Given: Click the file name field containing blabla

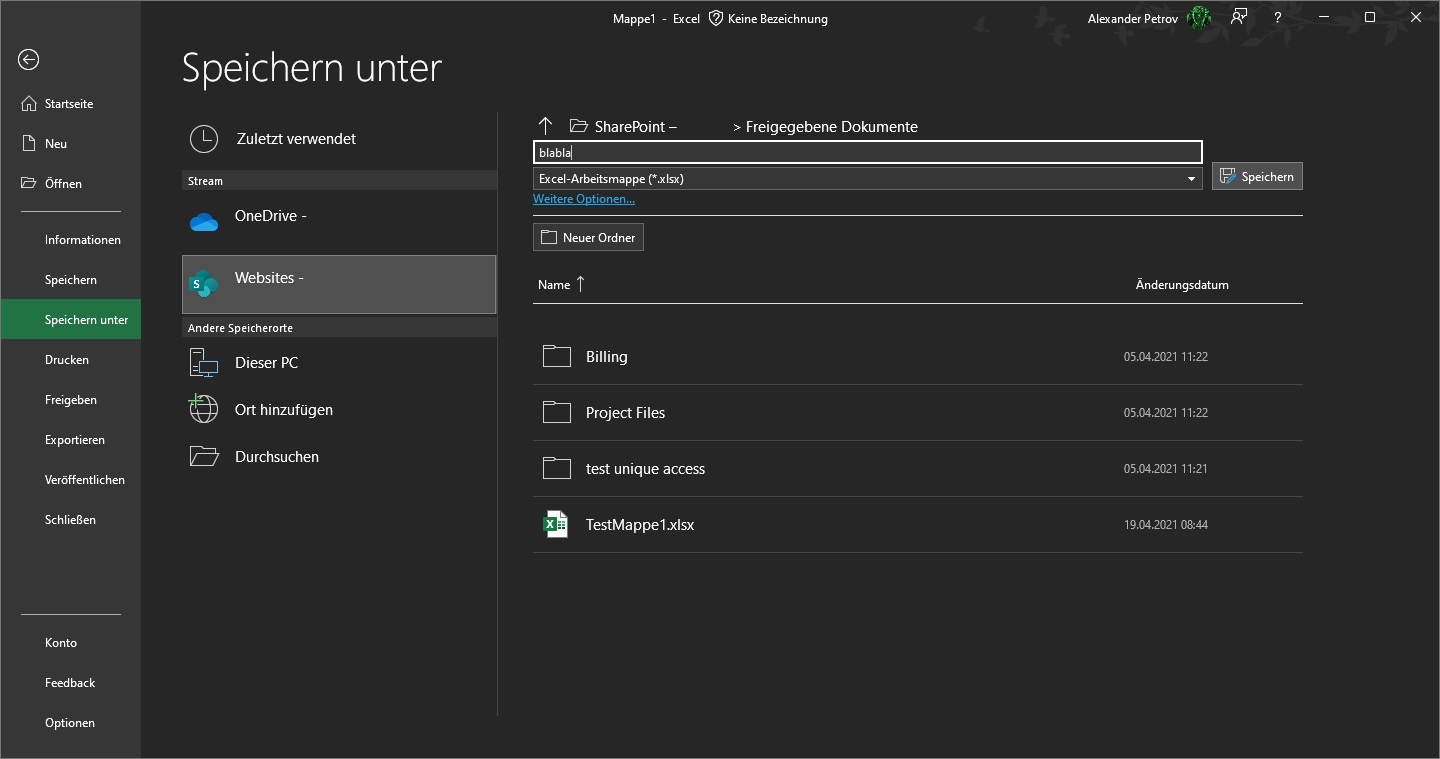Looking at the screenshot, I should coord(868,152).
